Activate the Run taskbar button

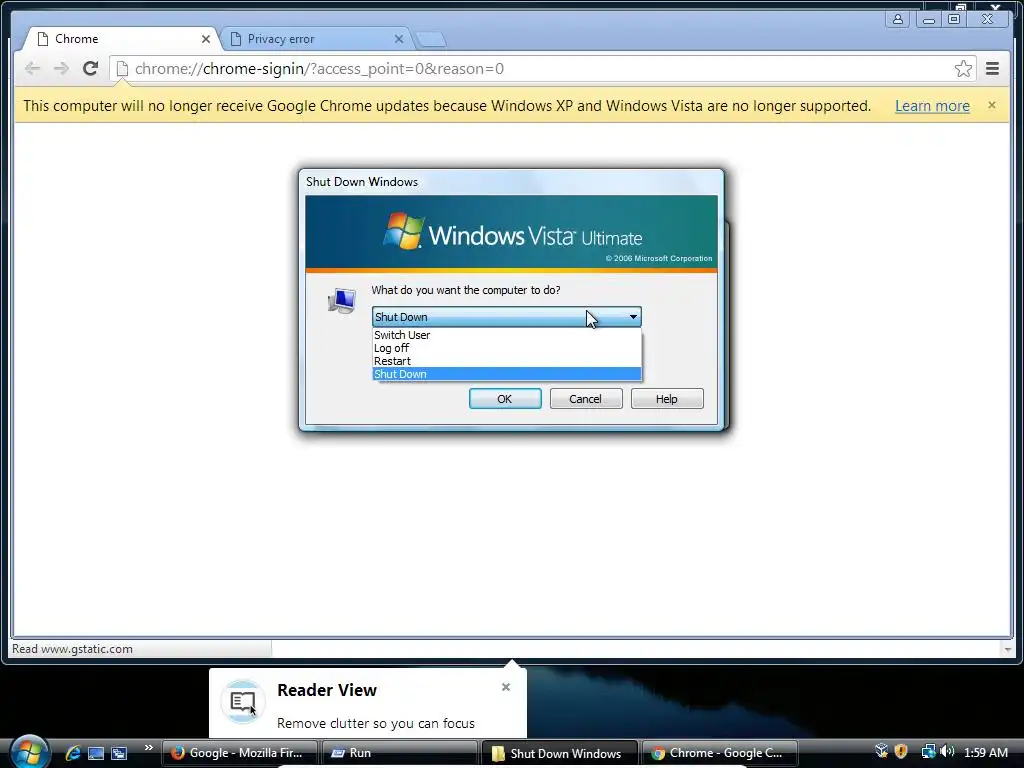click(399, 753)
